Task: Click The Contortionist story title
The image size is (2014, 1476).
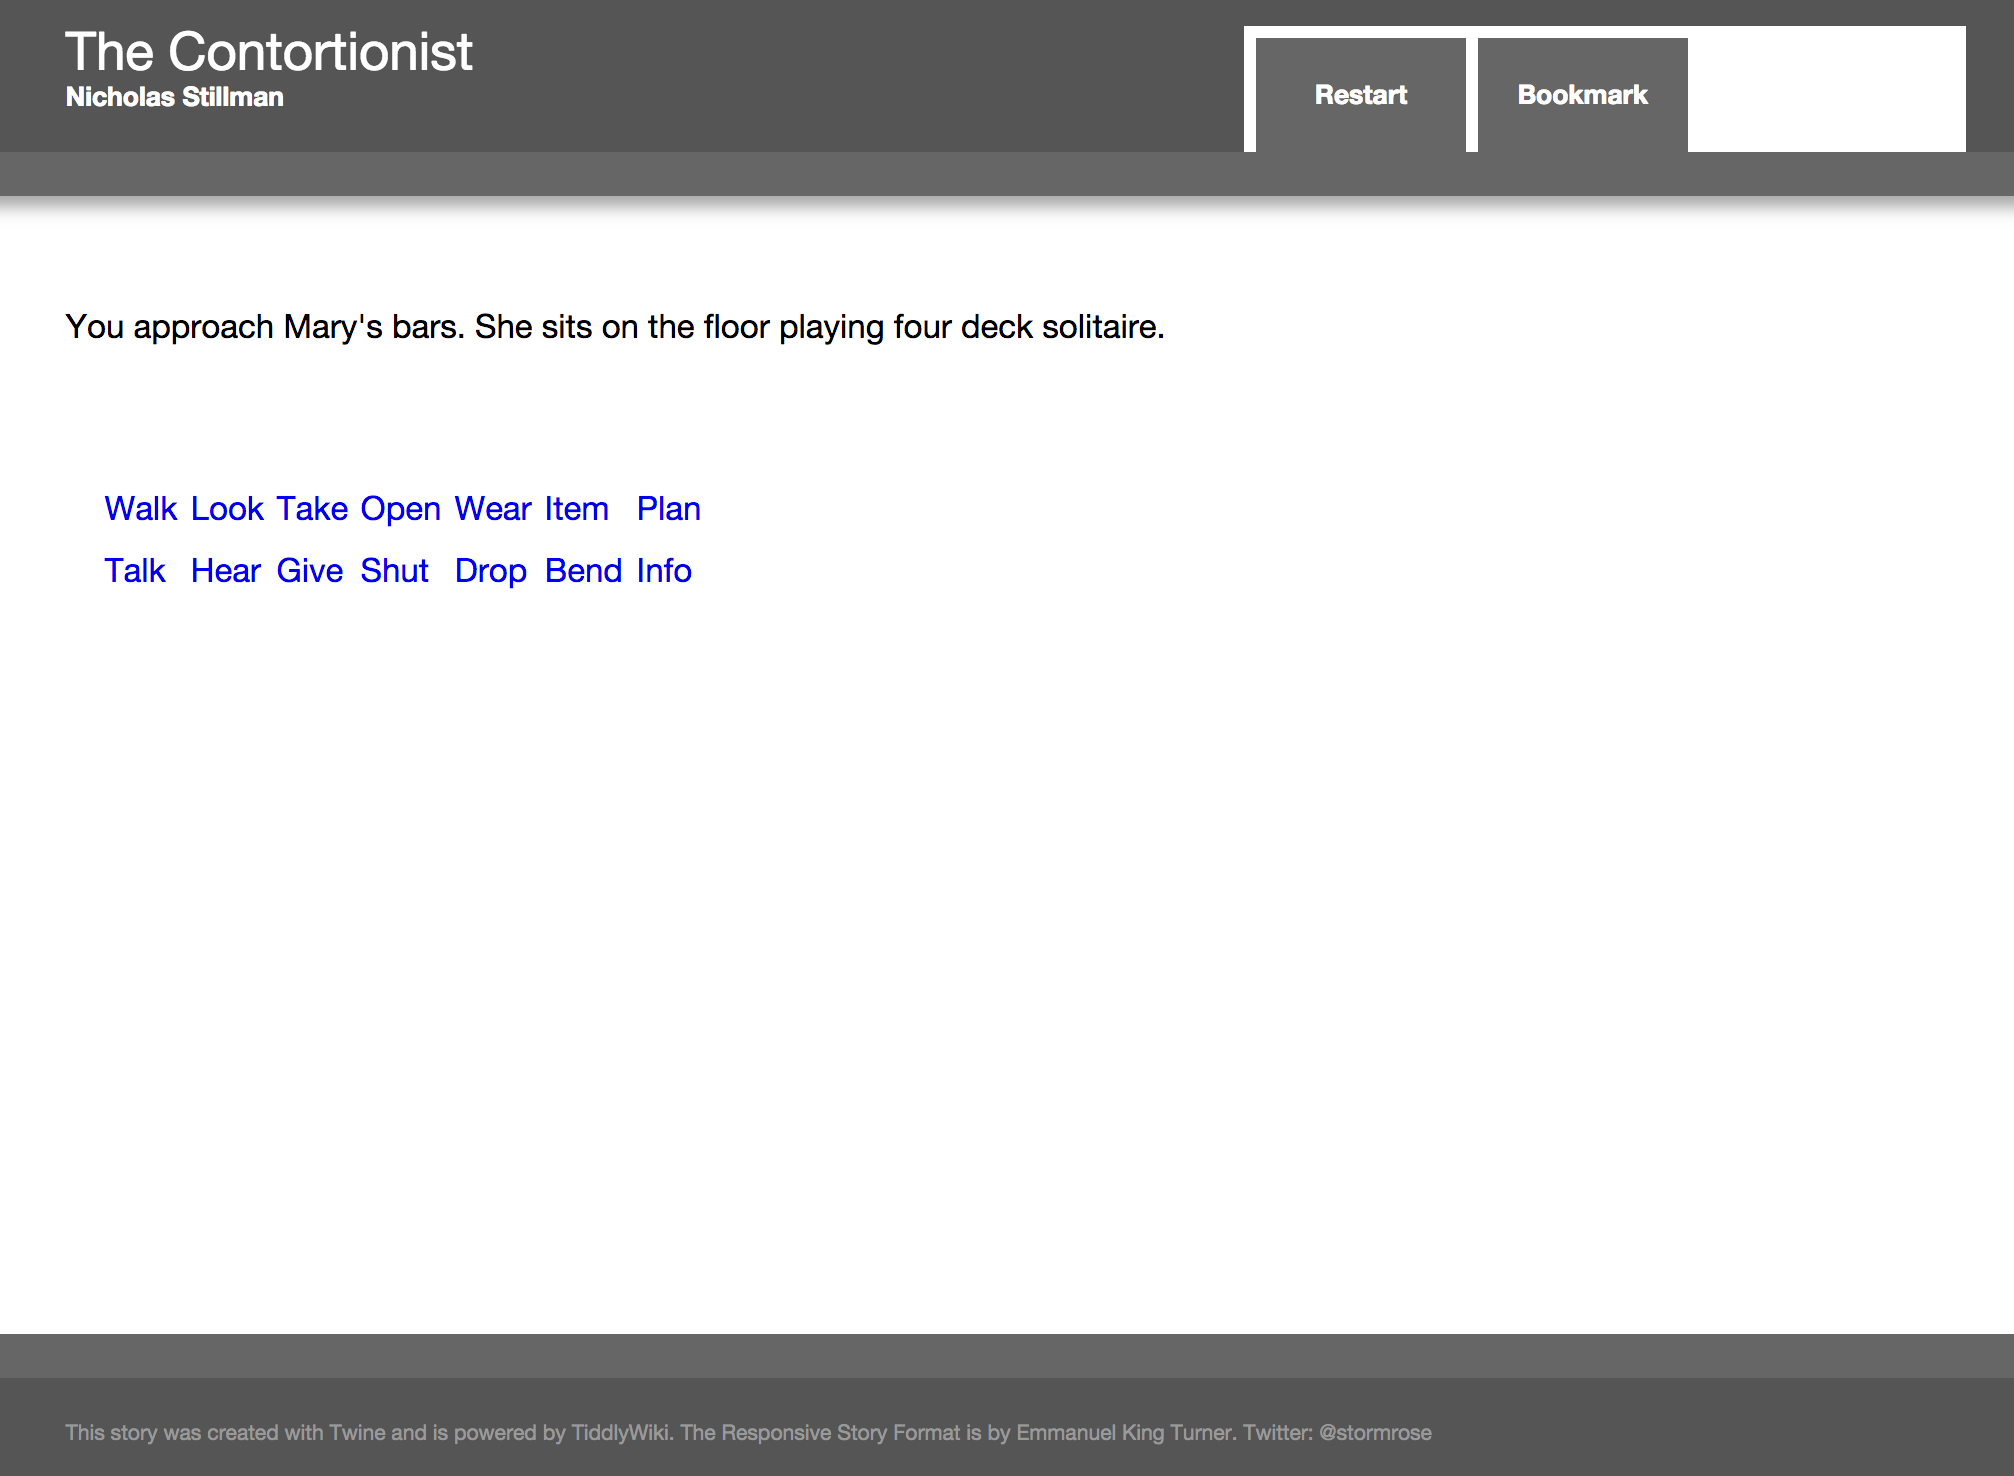Action: 268,52
